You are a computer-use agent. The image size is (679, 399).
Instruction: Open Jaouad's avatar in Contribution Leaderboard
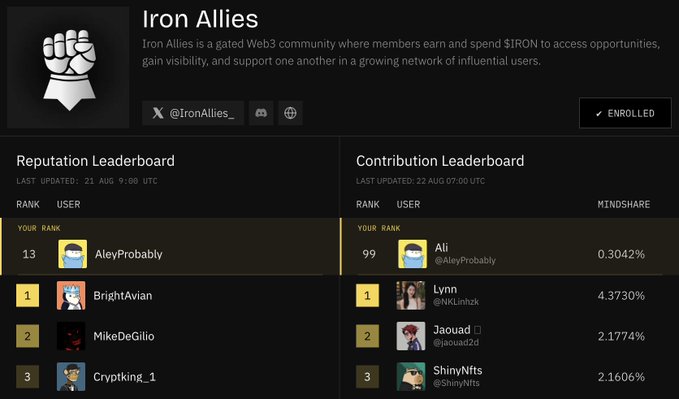pos(411,336)
